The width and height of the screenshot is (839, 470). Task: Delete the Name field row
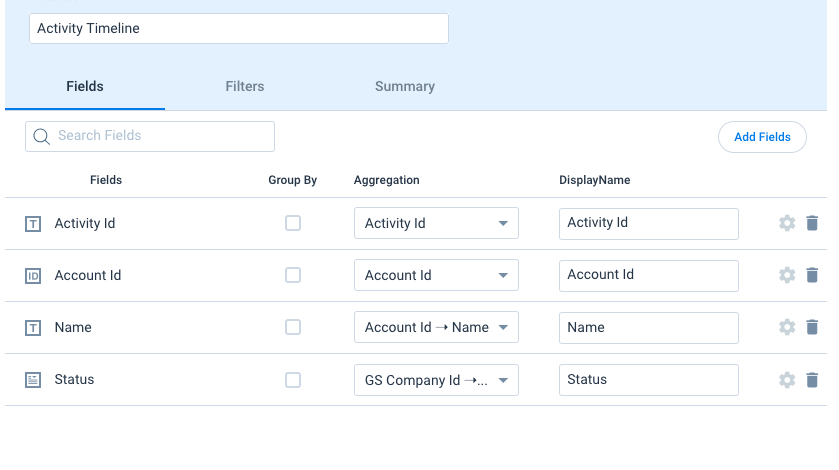pyautogui.click(x=812, y=327)
